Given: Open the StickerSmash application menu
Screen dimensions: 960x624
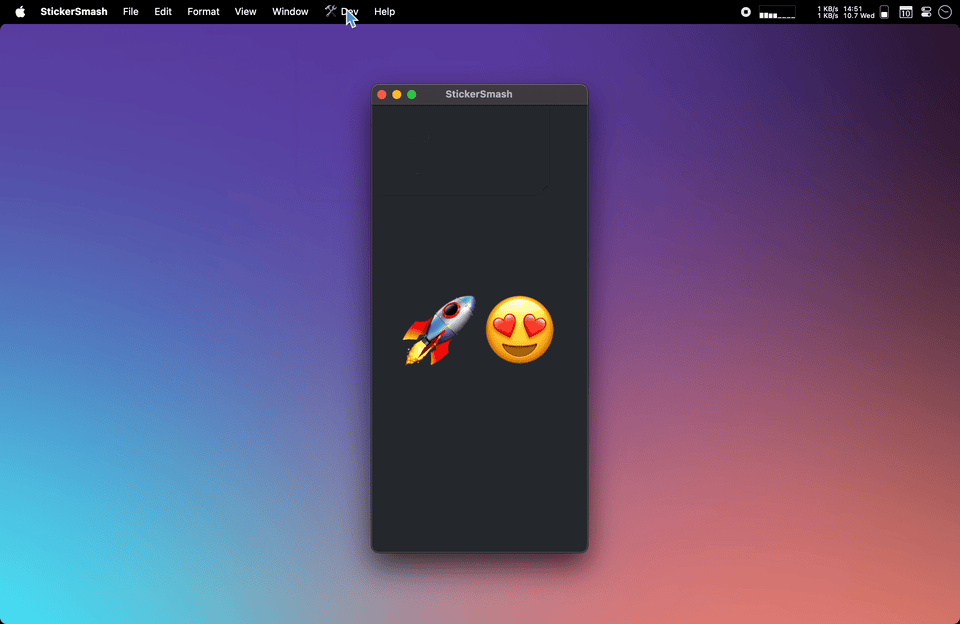Looking at the screenshot, I should pyautogui.click(x=73, y=12).
